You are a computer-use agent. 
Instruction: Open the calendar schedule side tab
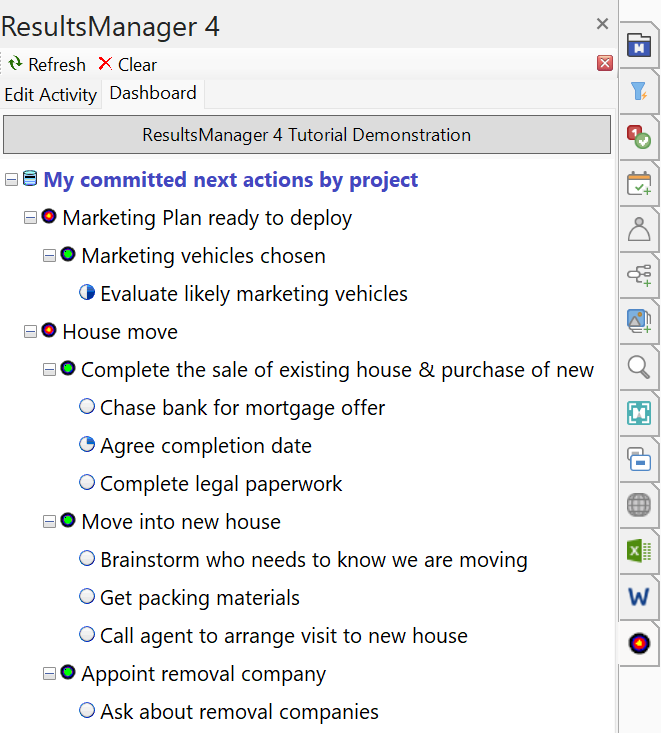pyautogui.click(x=639, y=183)
